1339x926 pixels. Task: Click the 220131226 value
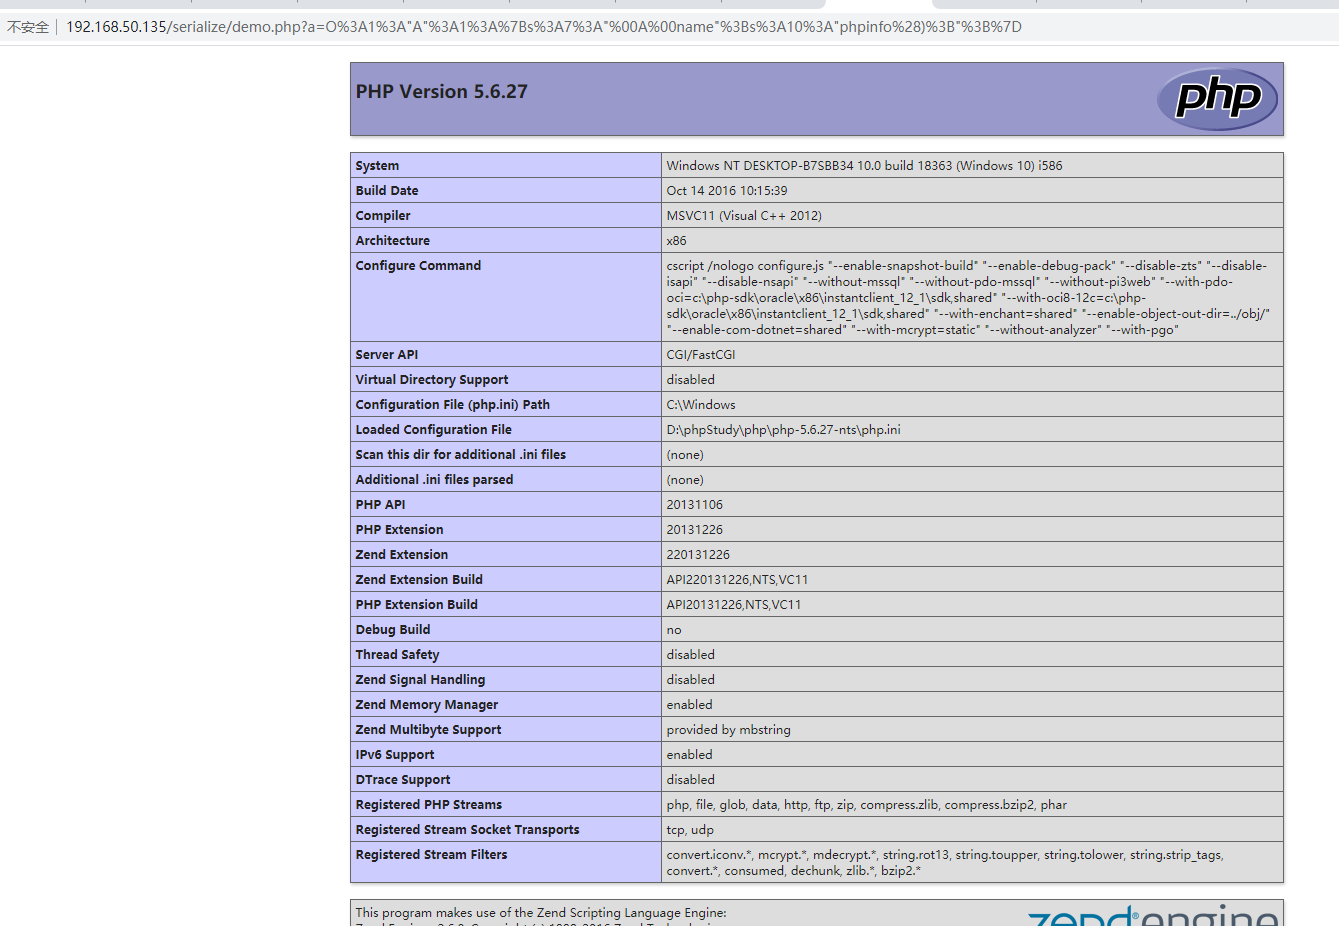pyautogui.click(x=698, y=555)
